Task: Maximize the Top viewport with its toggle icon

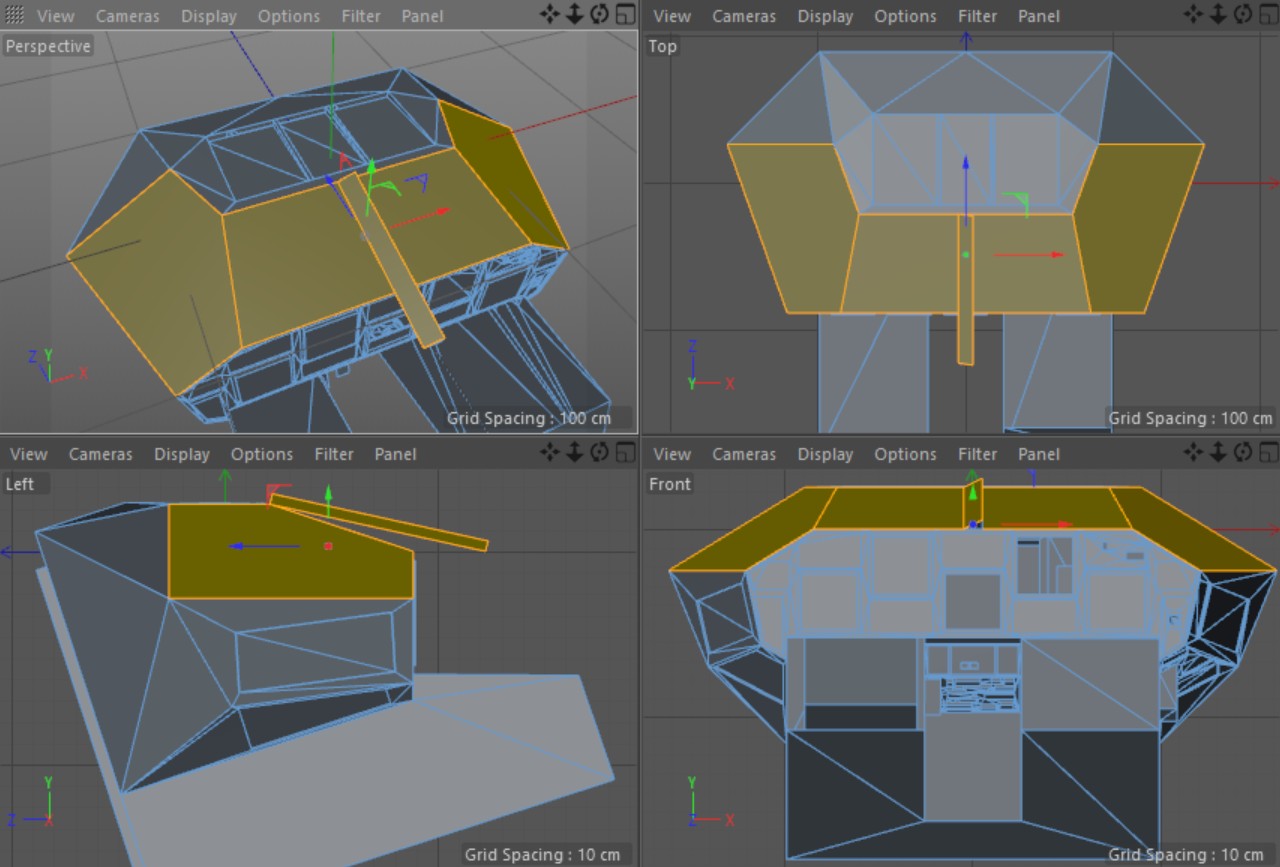Action: point(1267,15)
